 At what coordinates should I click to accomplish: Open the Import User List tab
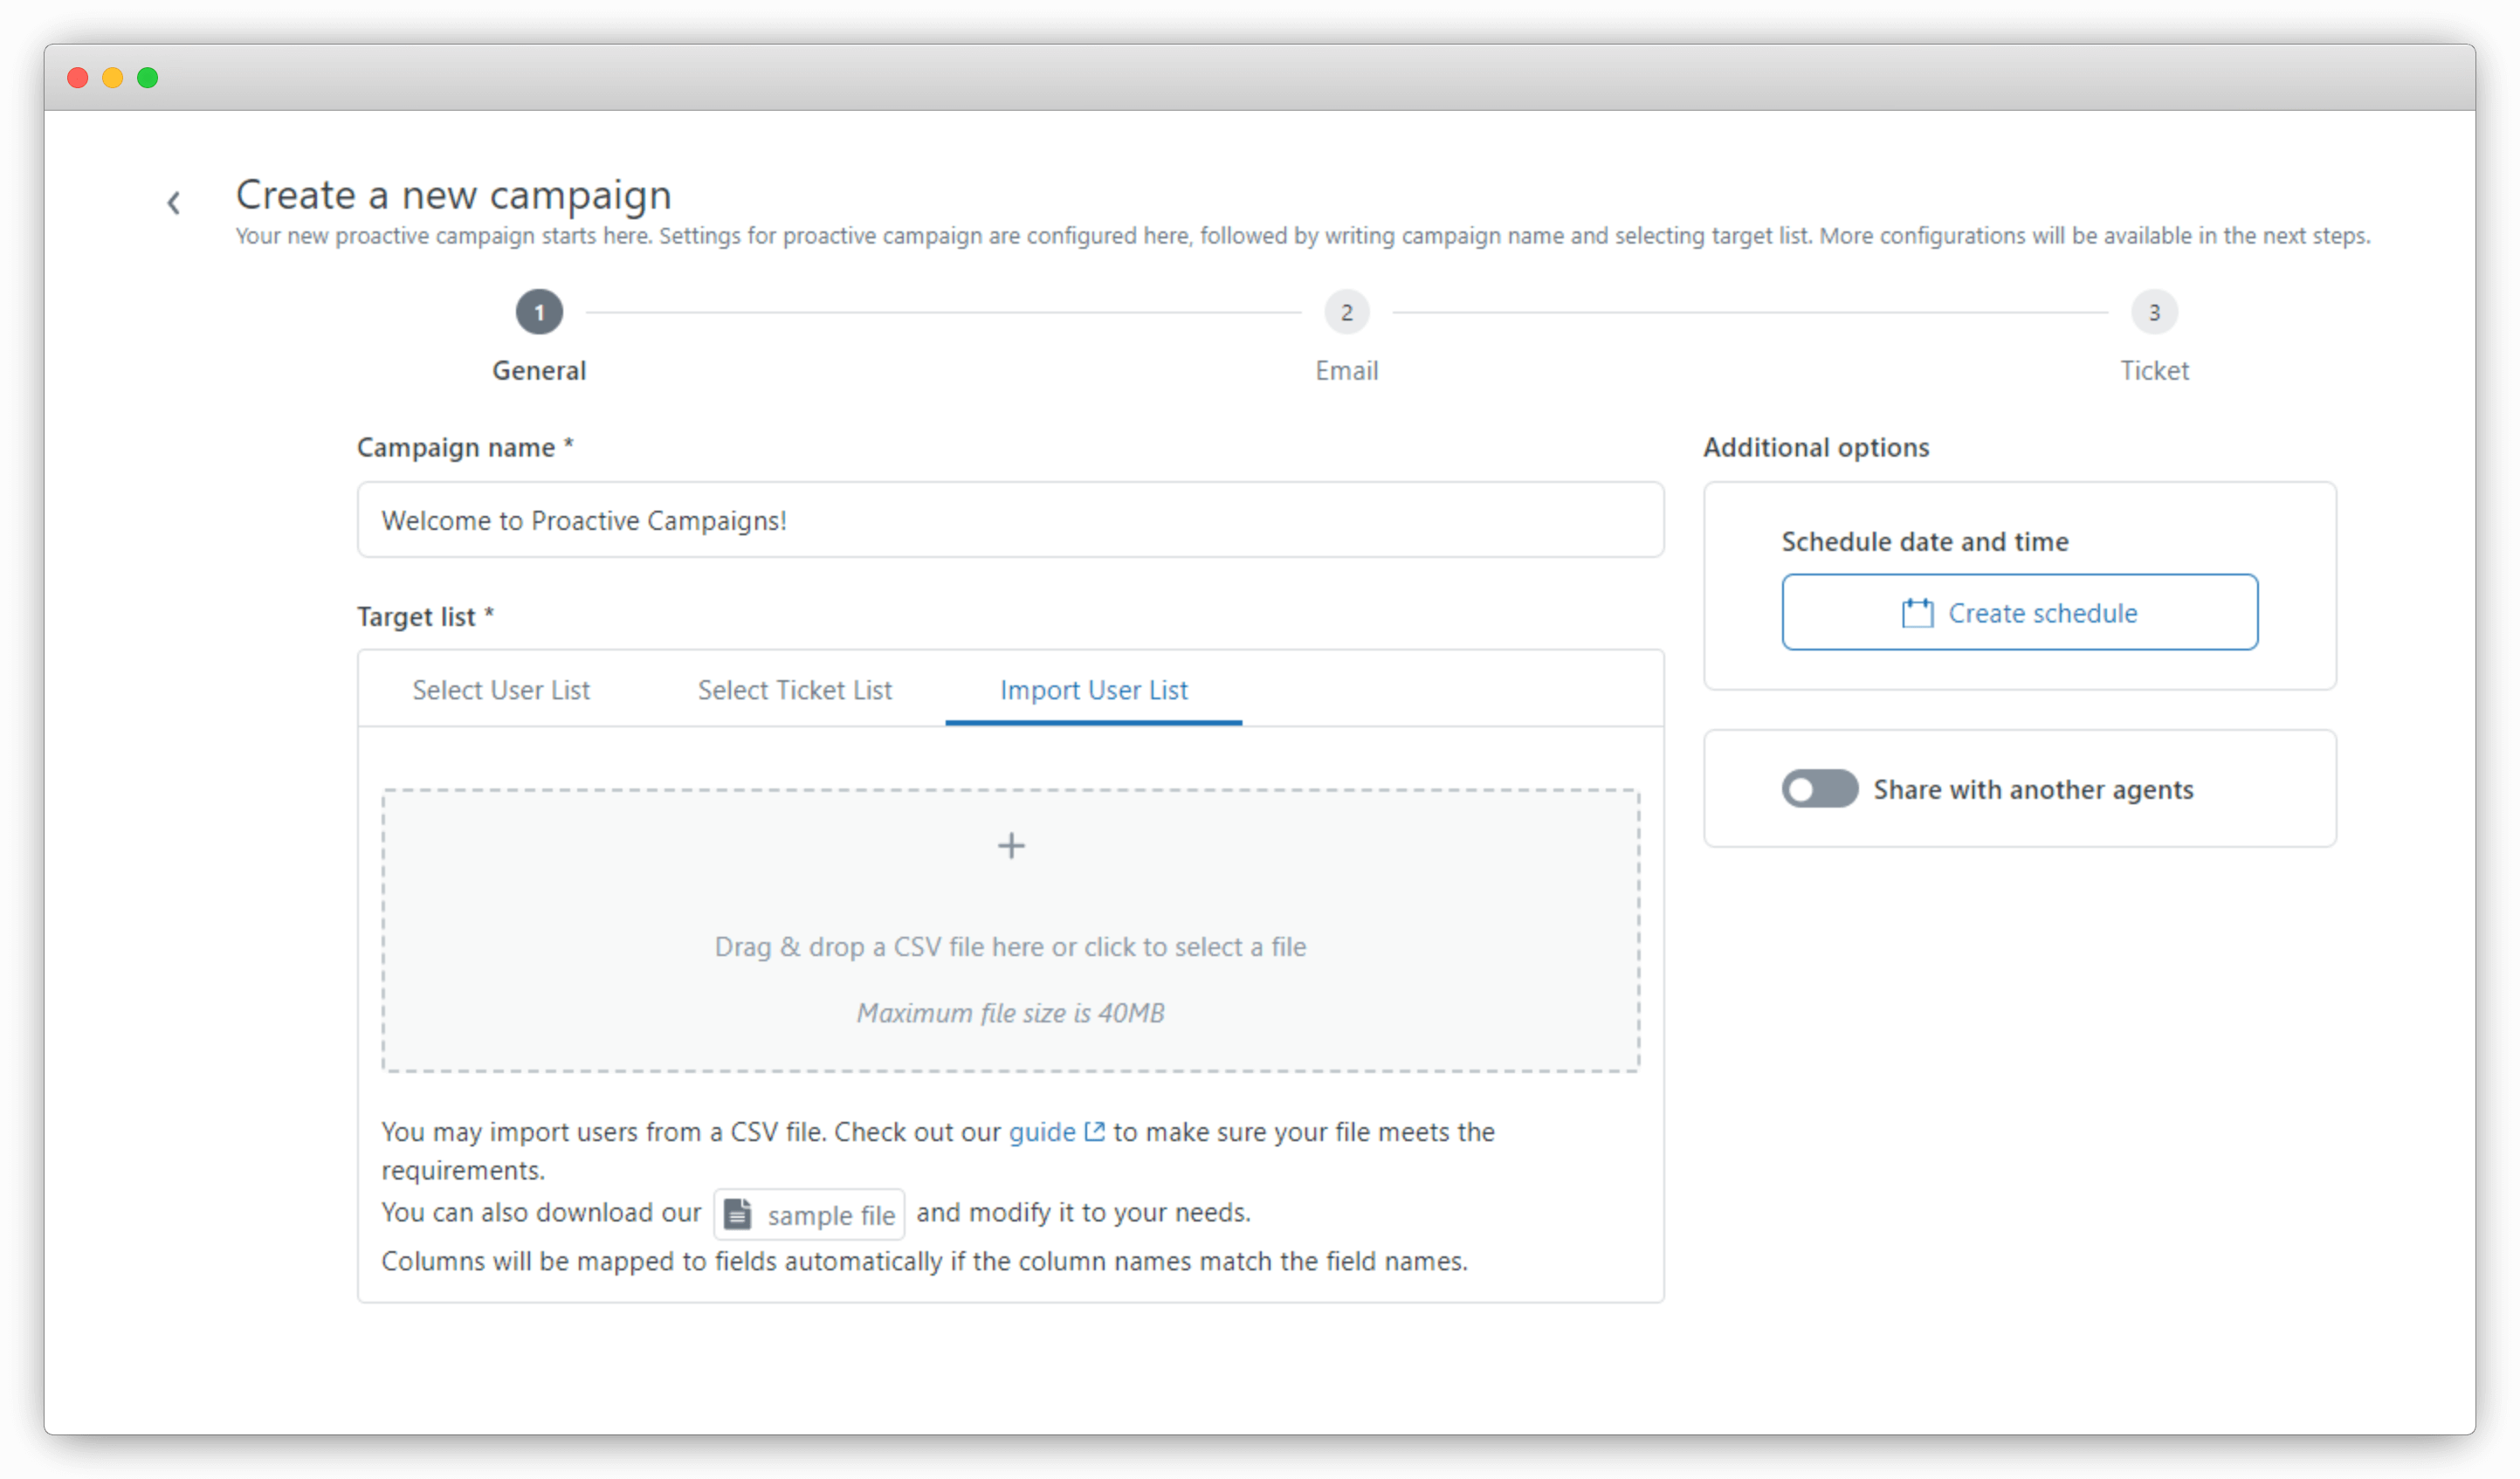1093,689
